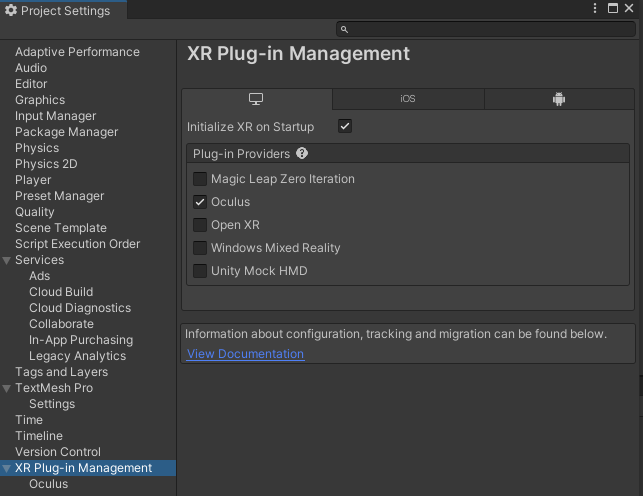Image resolution: width=643 pixels, height=496 pixels.
Task: Enable Unity Mock HMD provider checkbox
Action: [x=200, y=271]
